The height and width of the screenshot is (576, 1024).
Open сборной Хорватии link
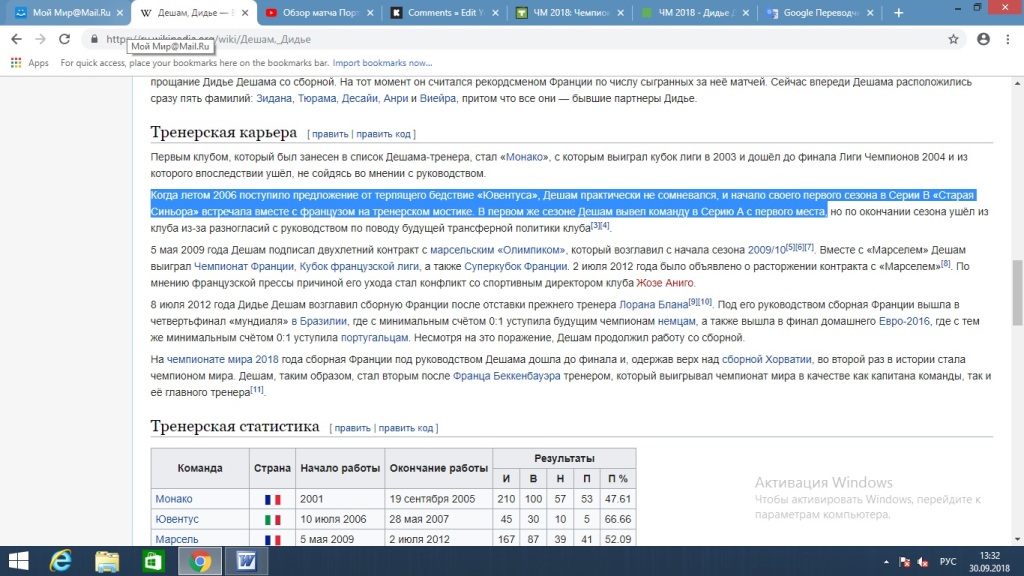pyautogui.click(x=766, y=359)
